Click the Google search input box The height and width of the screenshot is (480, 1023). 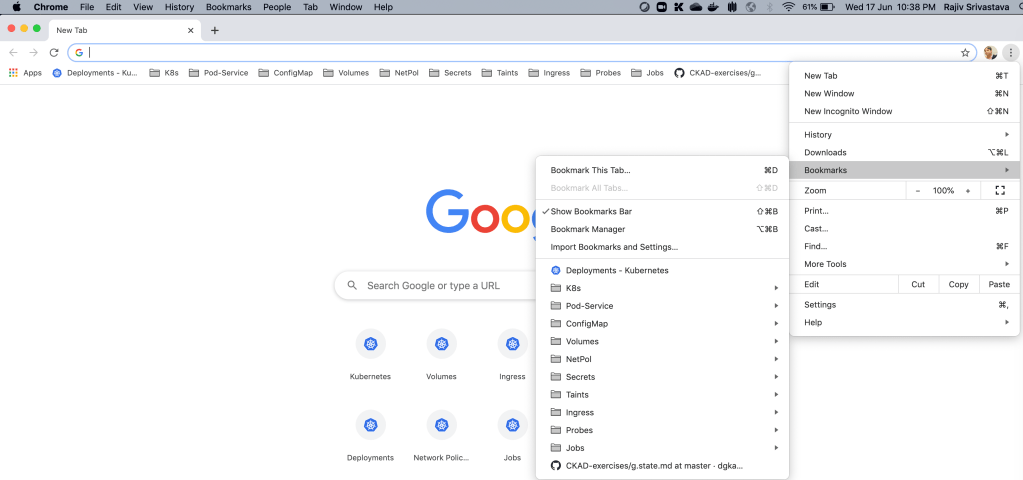click(x=440, y=285)
